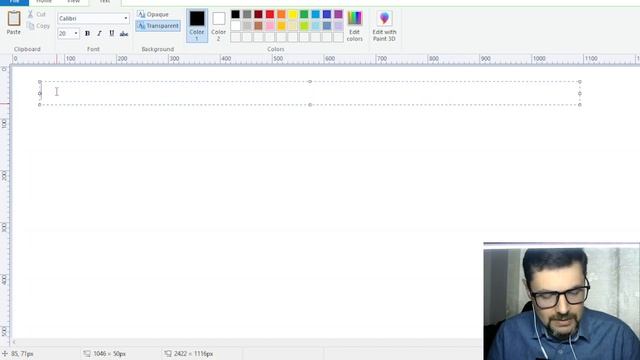This screenshot has width=640, height=360.
Task: Pick the turquoise blue color swatch
Action: point(316,14)
